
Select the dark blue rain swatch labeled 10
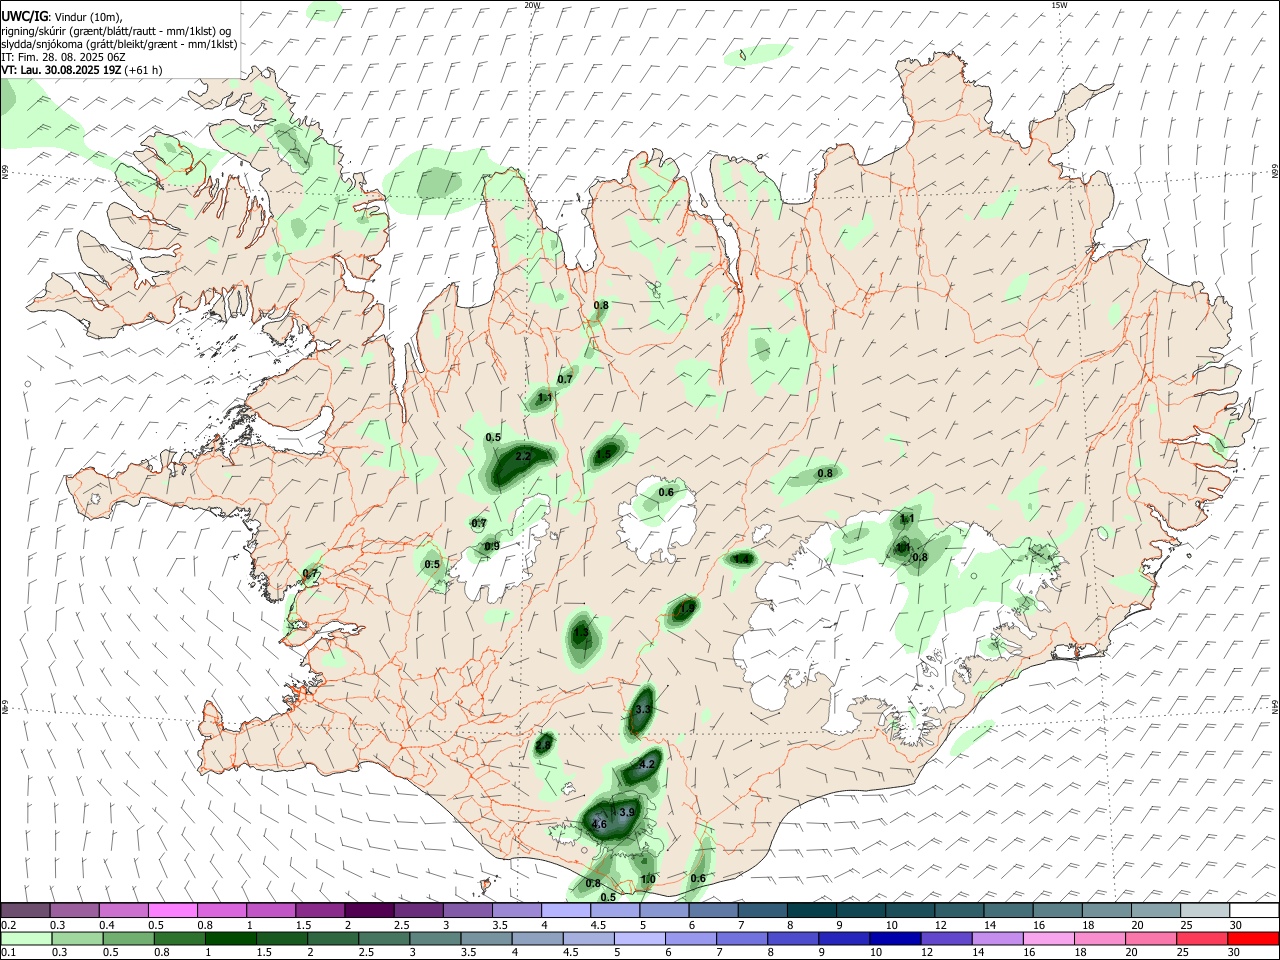tap(895, 938)
